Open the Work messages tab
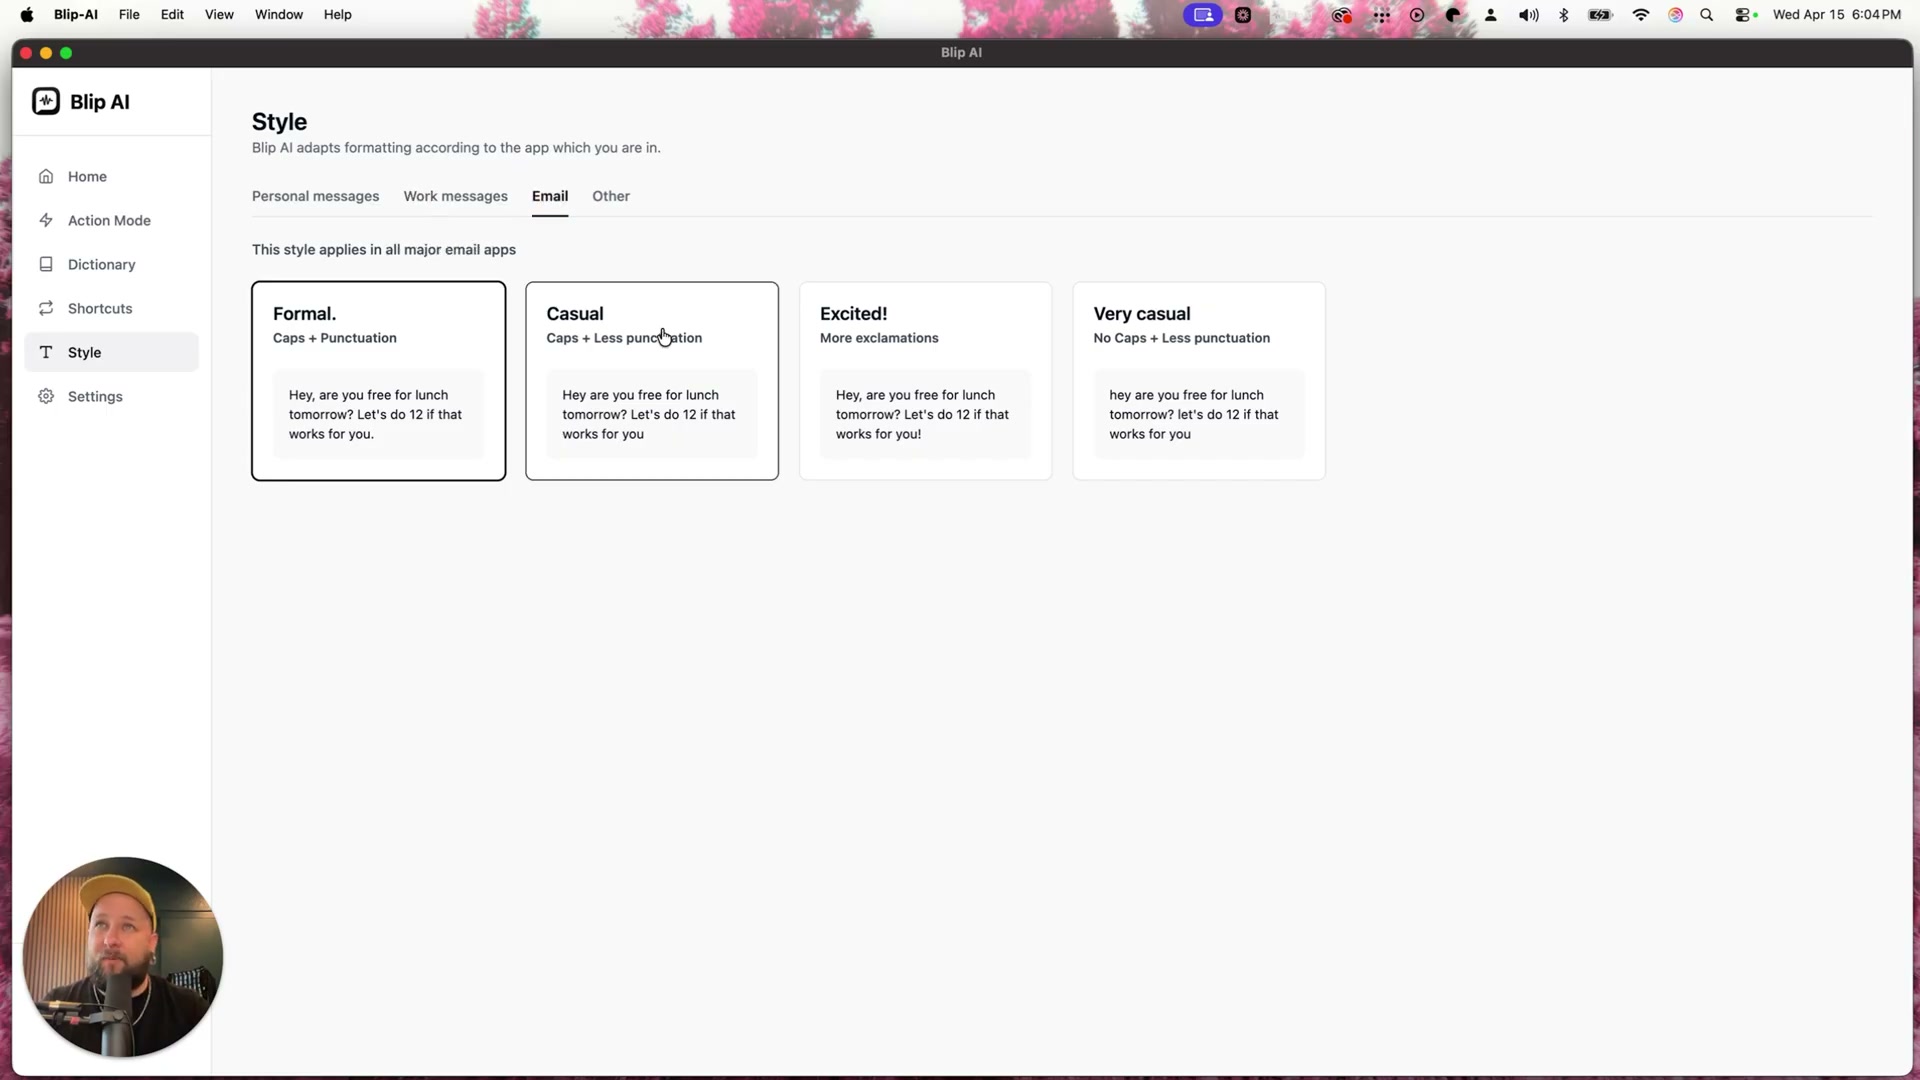 455,196
